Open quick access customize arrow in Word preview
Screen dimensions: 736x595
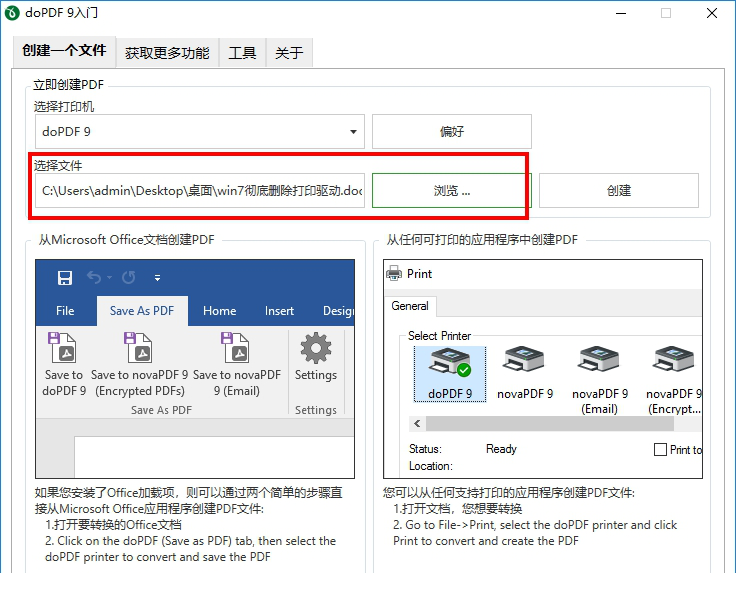(x=158, y=278)
